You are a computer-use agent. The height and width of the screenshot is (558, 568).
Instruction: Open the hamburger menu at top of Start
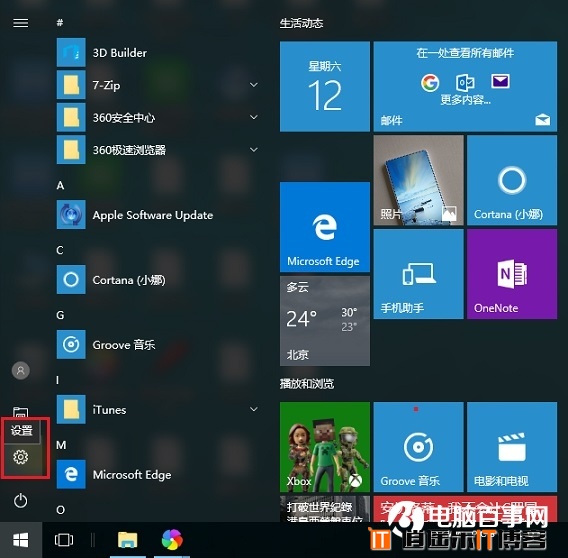click(x=21, y=23)
